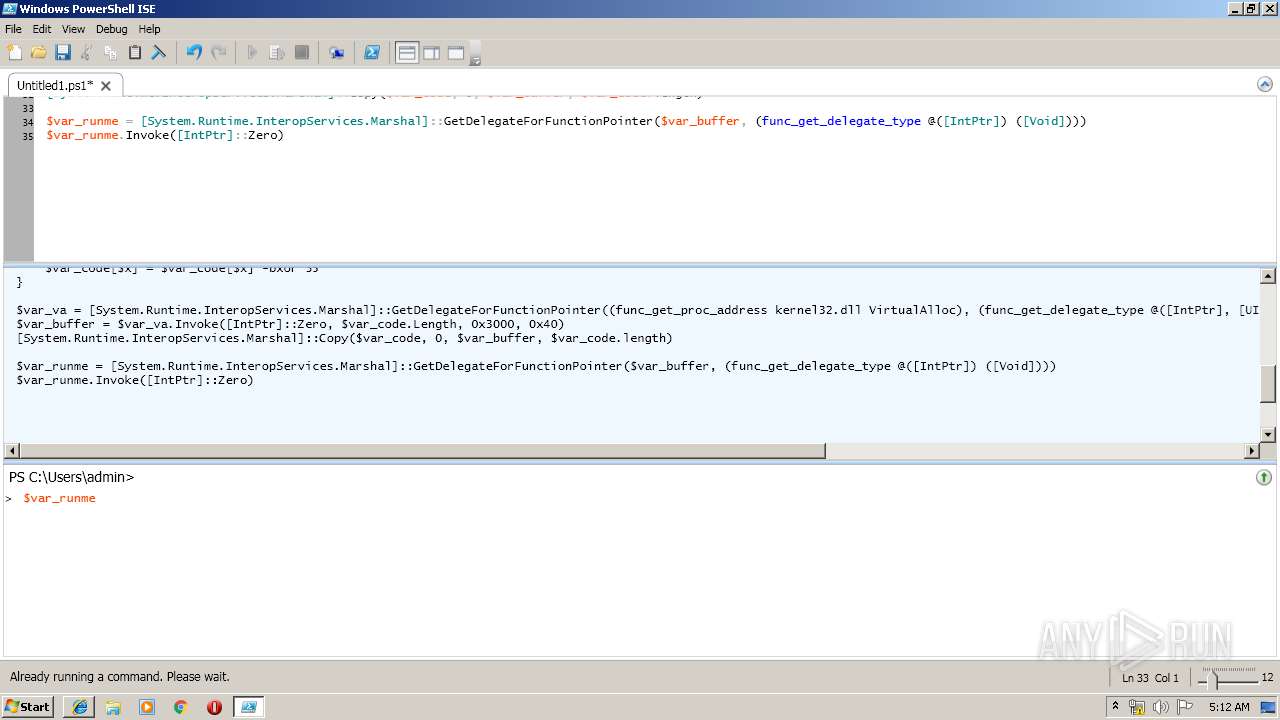Open the volume speaker tray icon
The image size is (1280, 720).
point(1161,707)
